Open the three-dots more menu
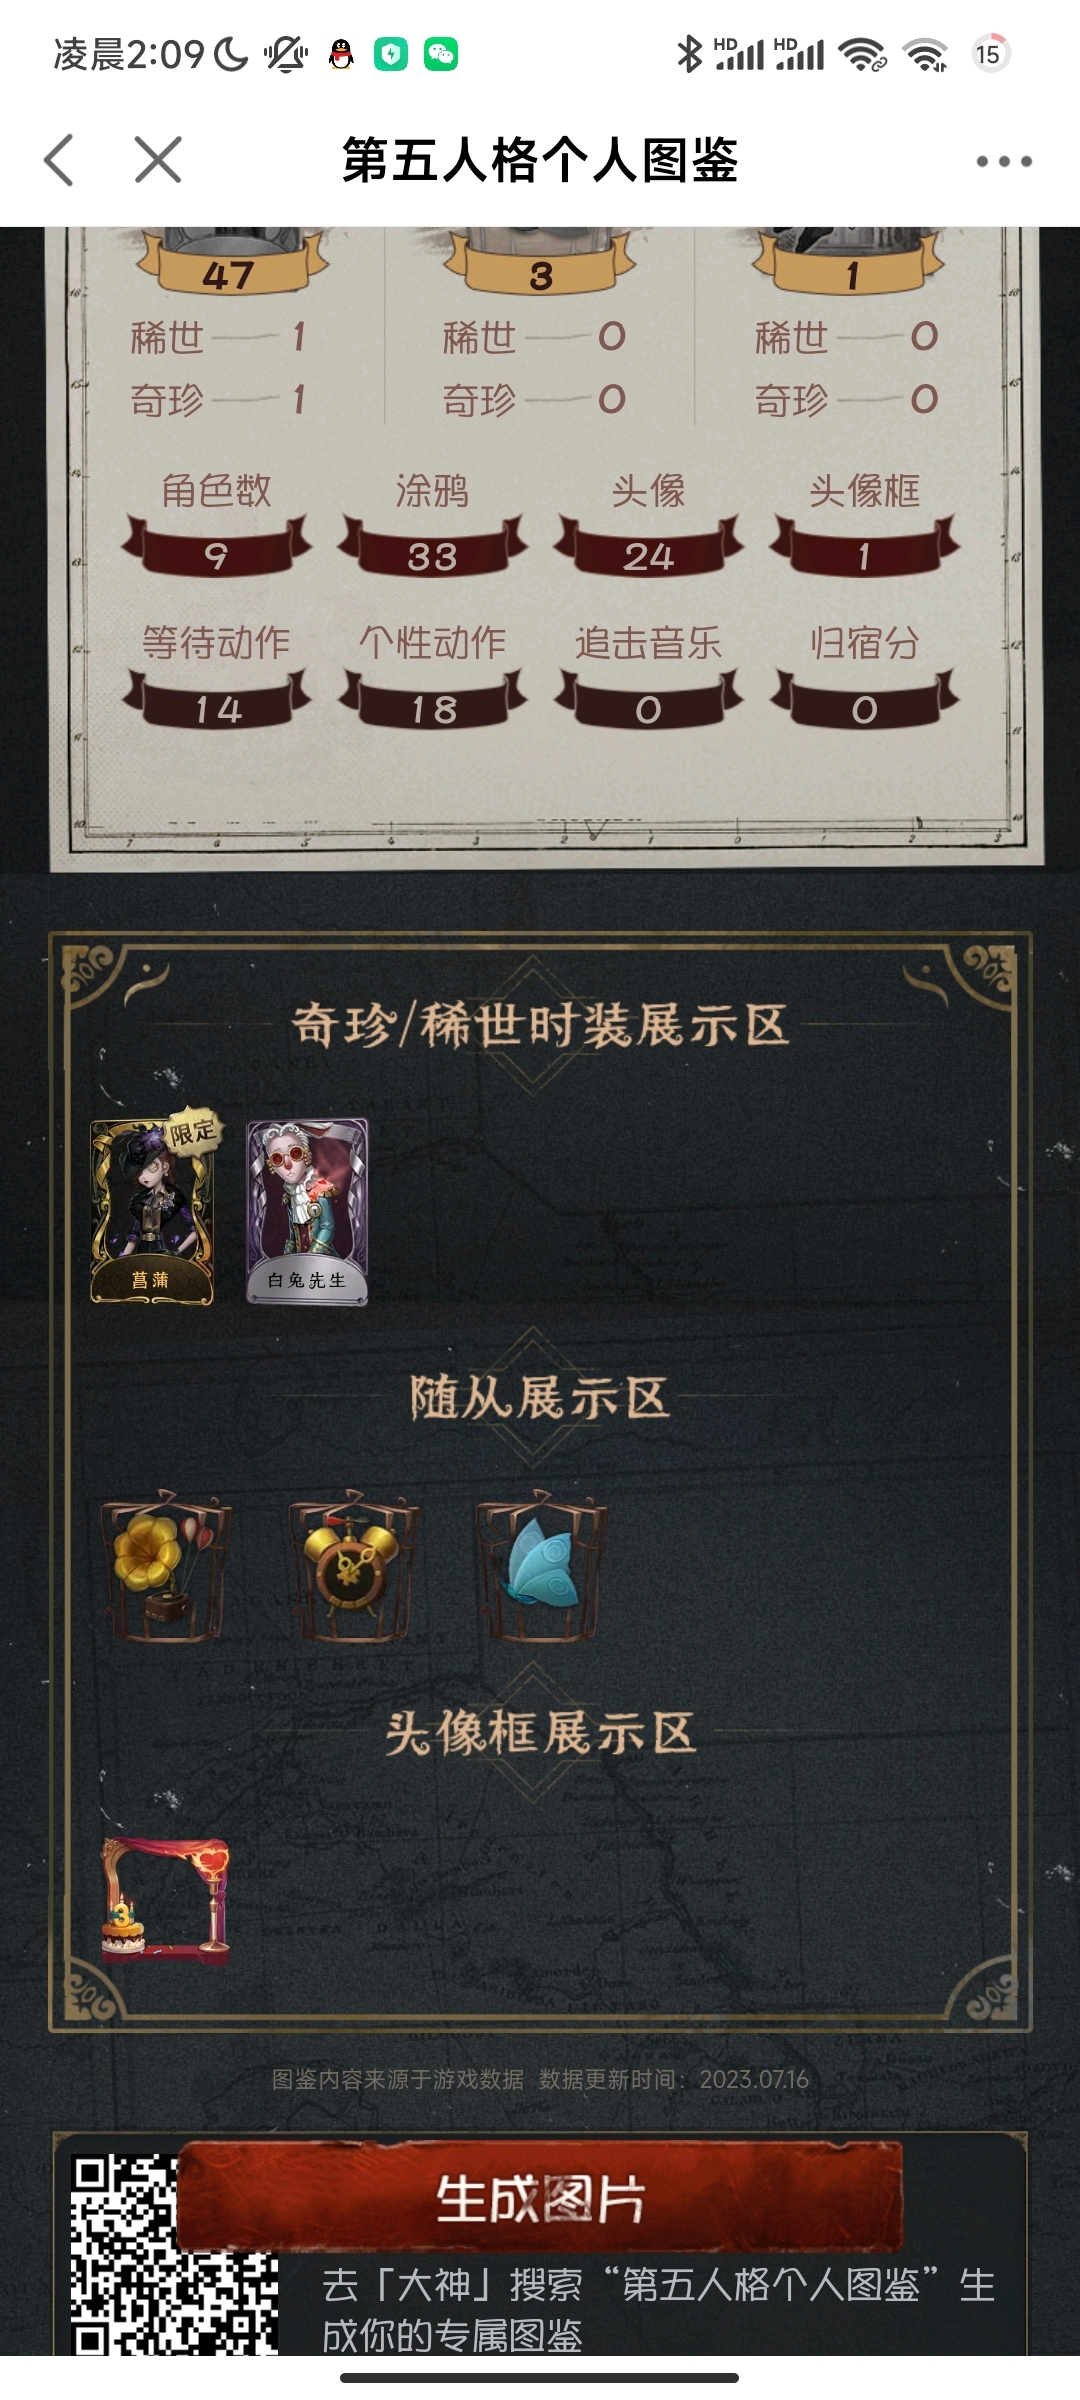 (x=1004, y=161)
